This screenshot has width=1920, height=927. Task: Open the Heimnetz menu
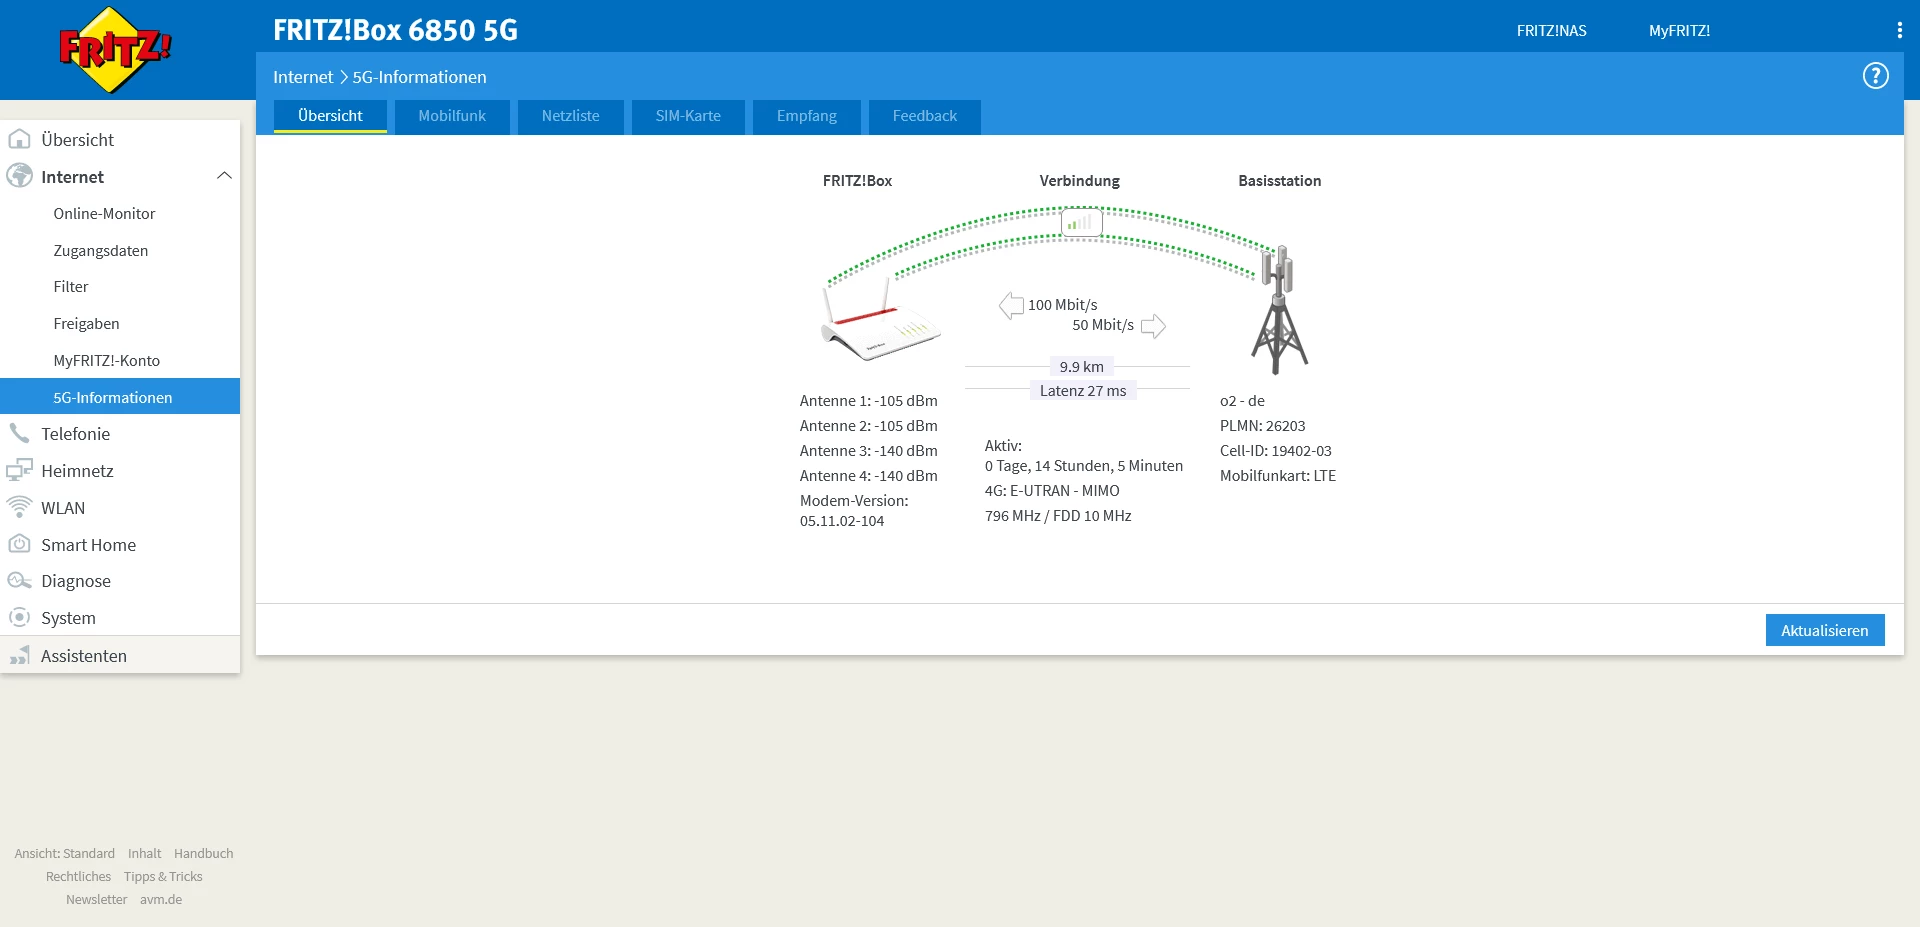click(x=120, y=471)
